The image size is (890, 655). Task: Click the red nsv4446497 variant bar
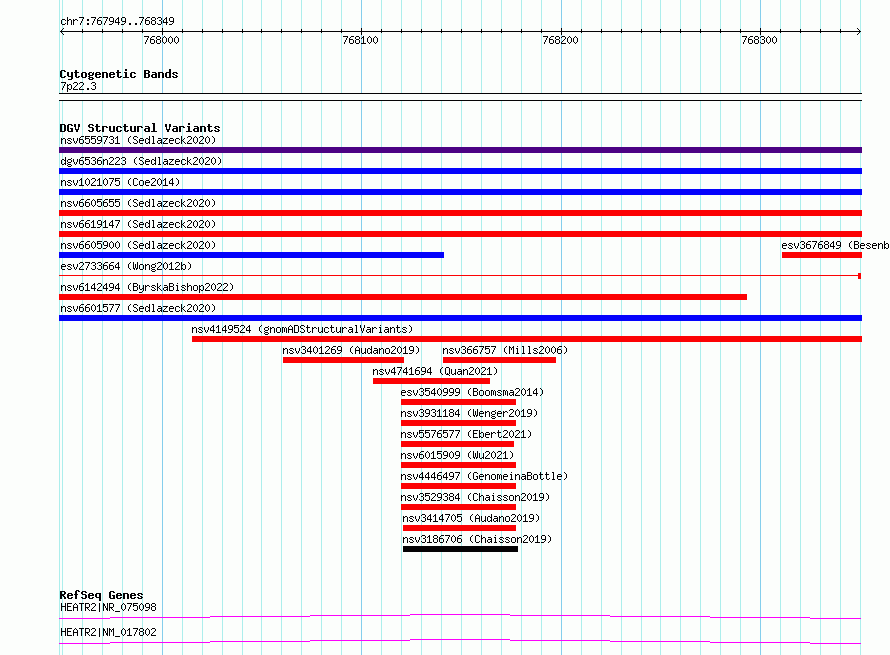pos(459,486)
